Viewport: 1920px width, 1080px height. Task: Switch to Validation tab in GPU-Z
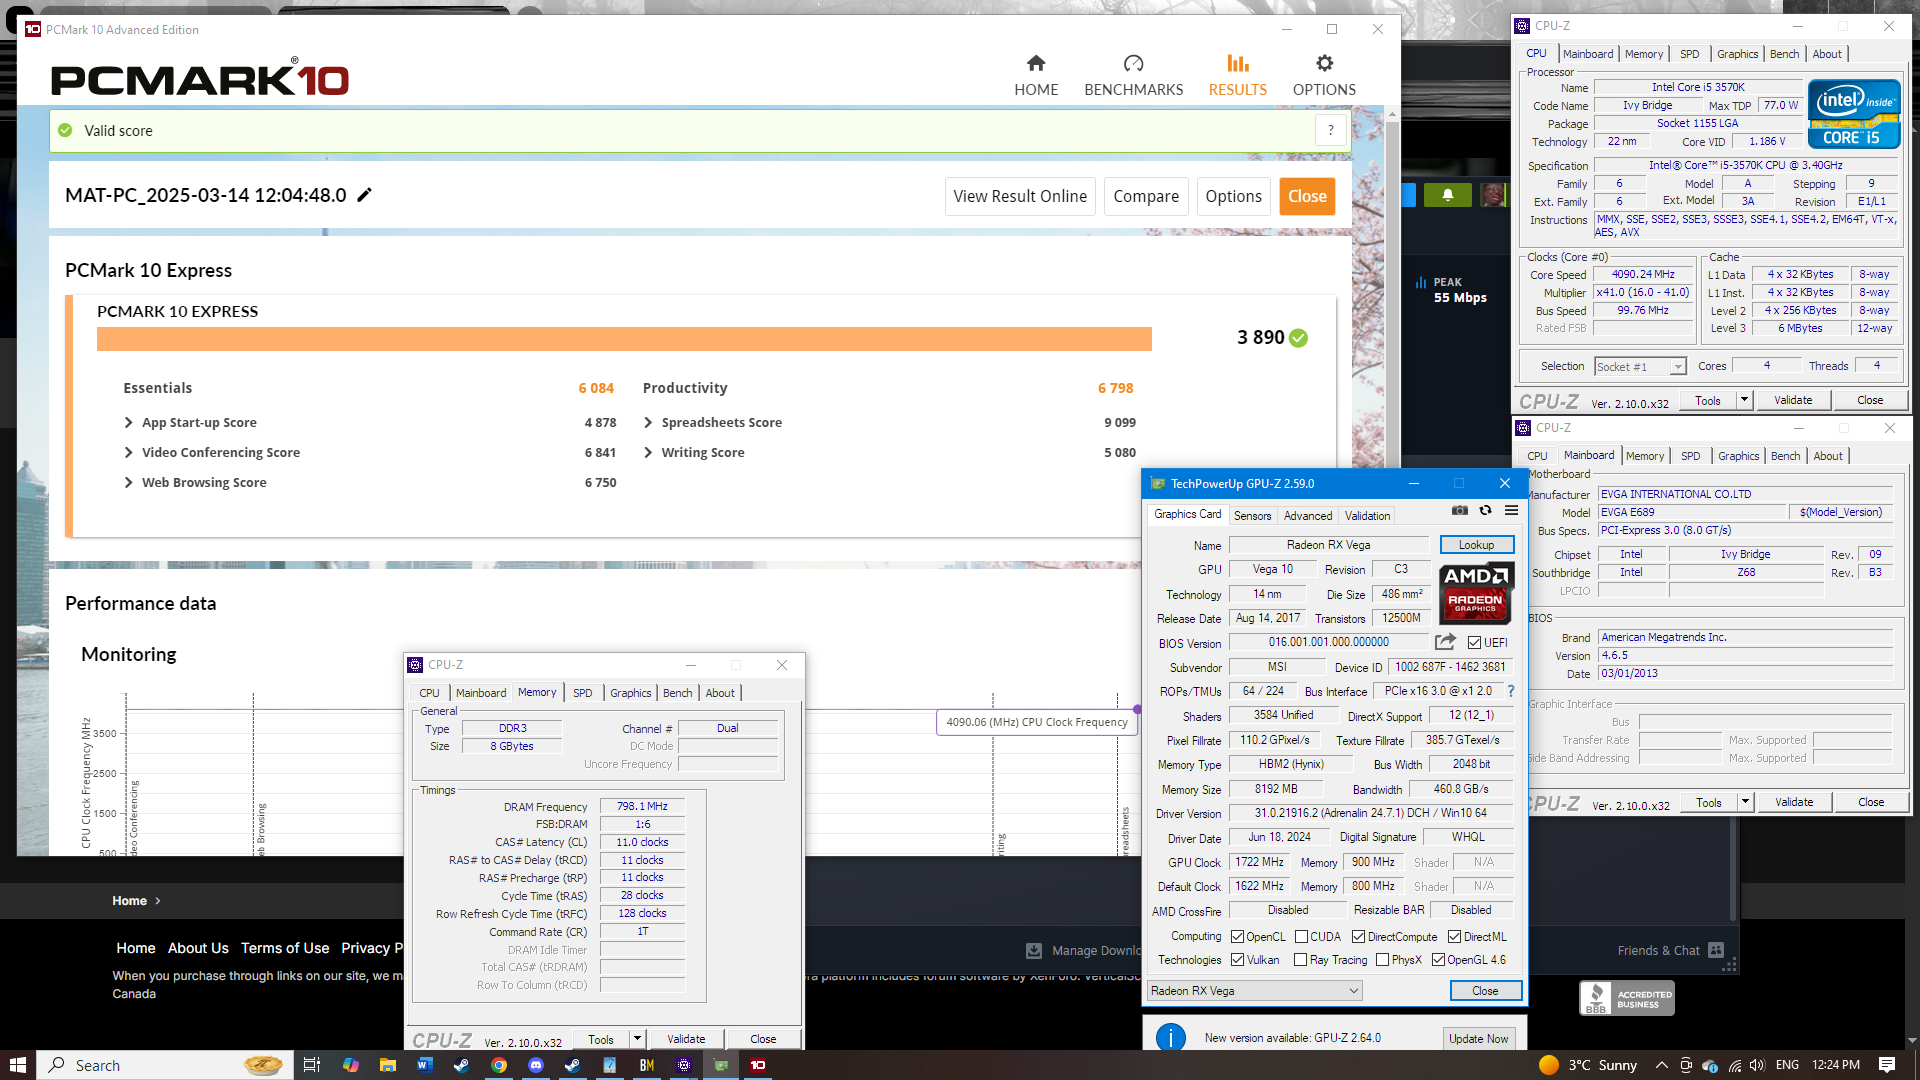coord(1367,516)
